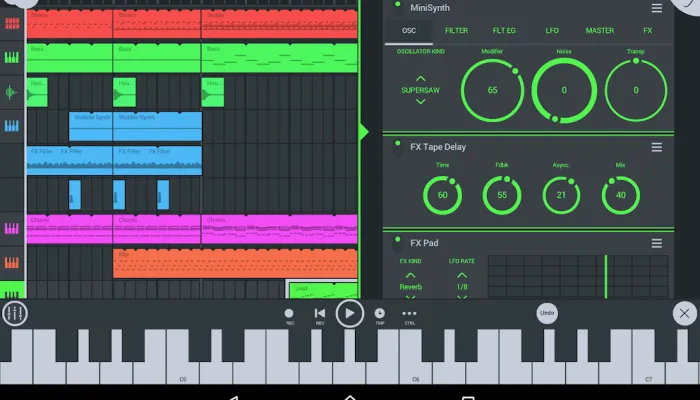This screenshot has height=400, width=700.
Task: Select the red Drums track icon
Action: [x=12, y=23]
